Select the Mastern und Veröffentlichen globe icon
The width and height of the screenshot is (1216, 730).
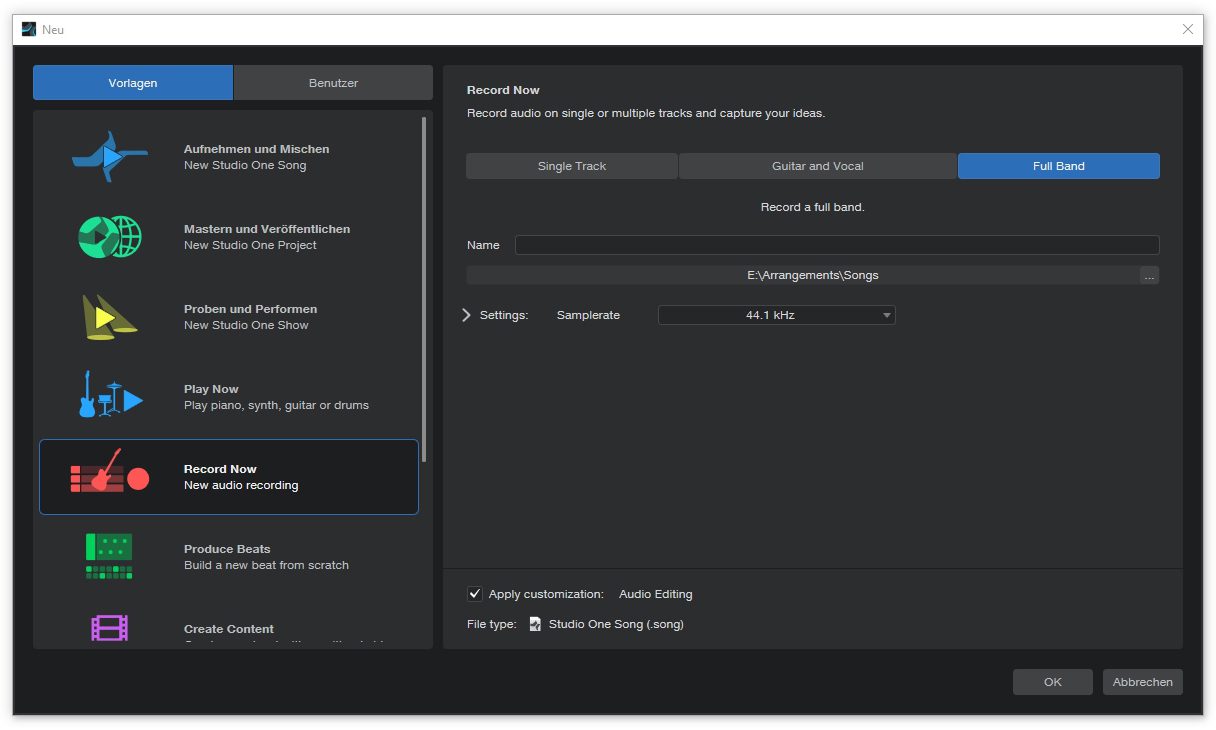[x=110, y=237]
